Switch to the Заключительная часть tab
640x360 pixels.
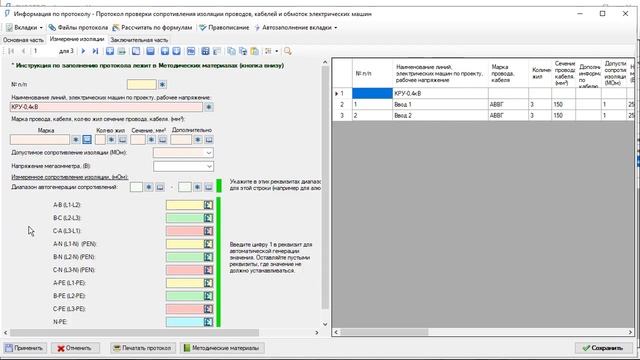[139, 40]
